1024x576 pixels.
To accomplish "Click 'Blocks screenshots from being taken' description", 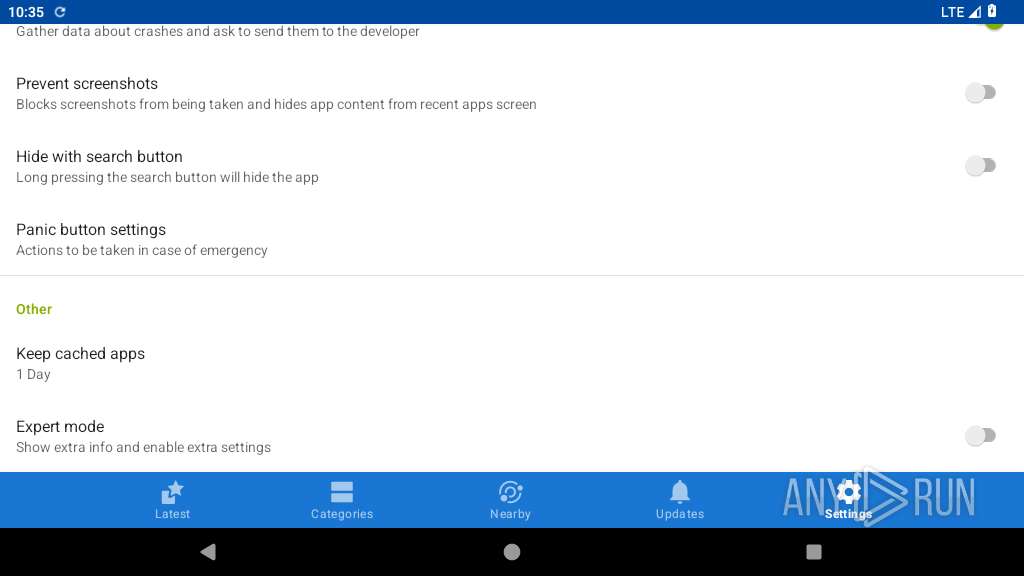I will [x=276, y=104].
